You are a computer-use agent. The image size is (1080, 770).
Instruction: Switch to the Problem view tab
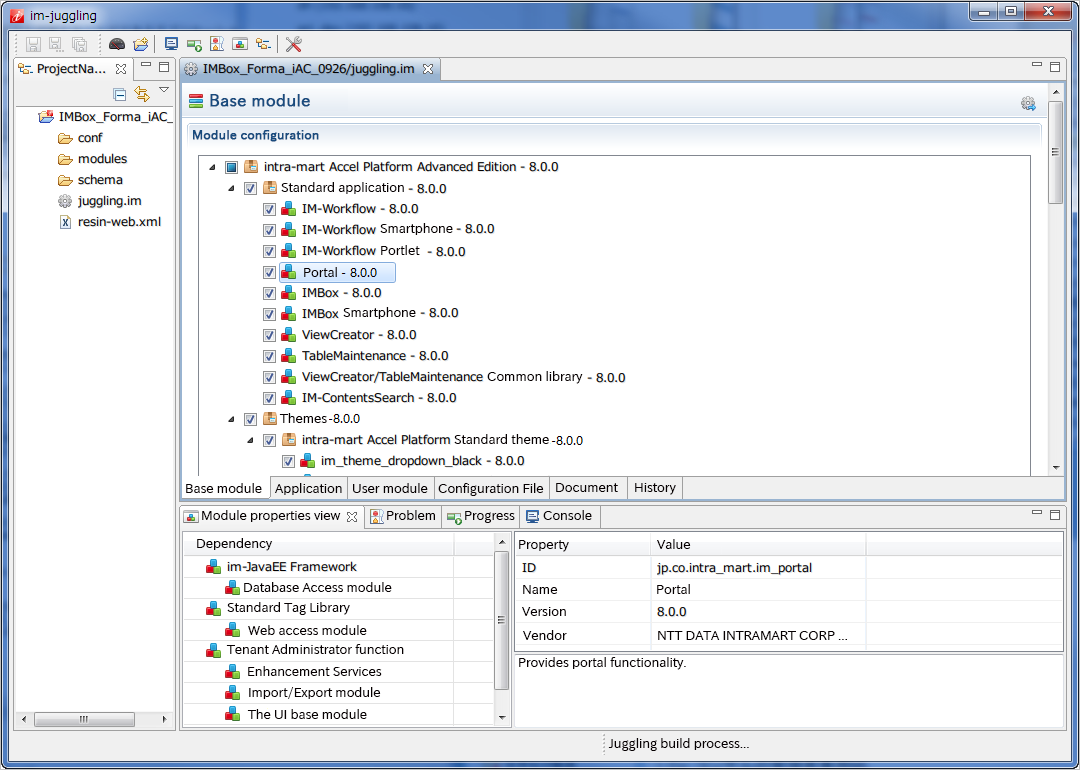(x=403, y=516)
